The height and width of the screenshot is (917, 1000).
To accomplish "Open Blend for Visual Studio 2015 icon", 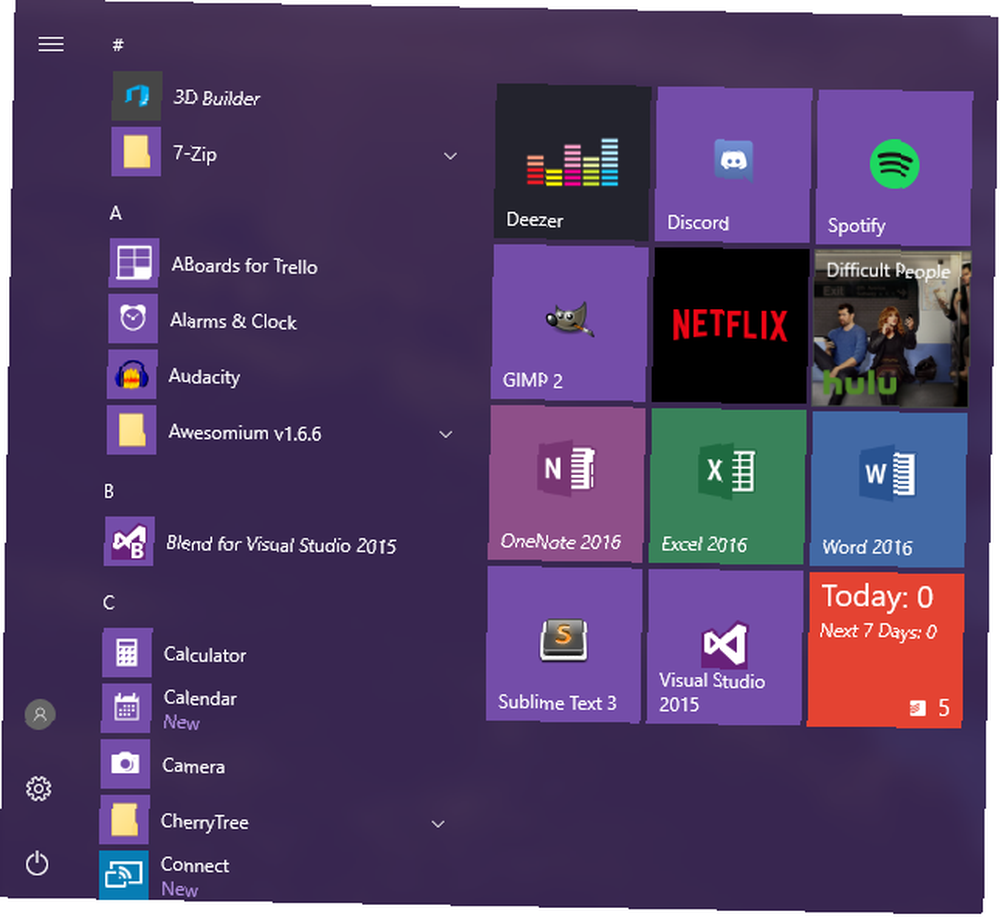I will (x=129, y=541).
